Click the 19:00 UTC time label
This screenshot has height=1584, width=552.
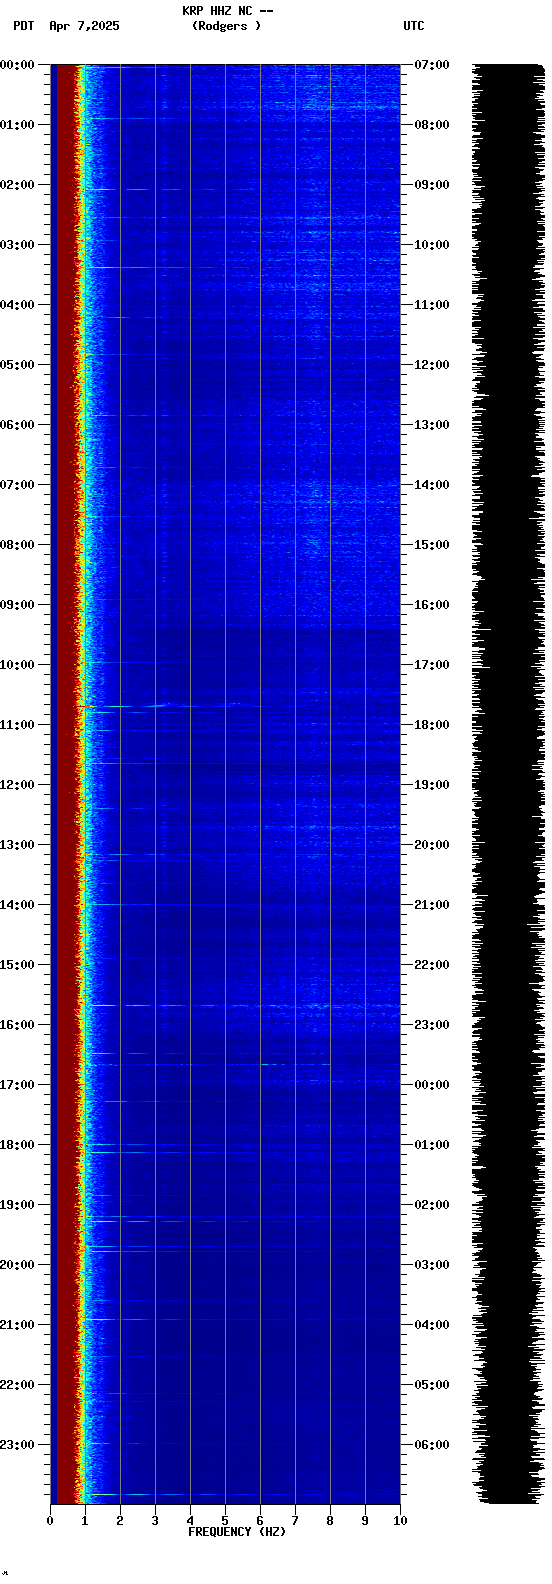click(x=431, y=785)
